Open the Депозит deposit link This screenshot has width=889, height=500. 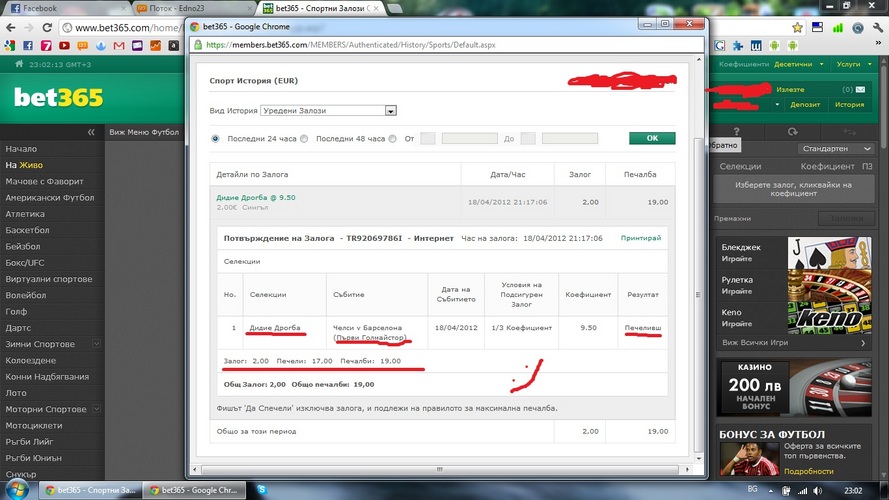(x=805, y=104)
